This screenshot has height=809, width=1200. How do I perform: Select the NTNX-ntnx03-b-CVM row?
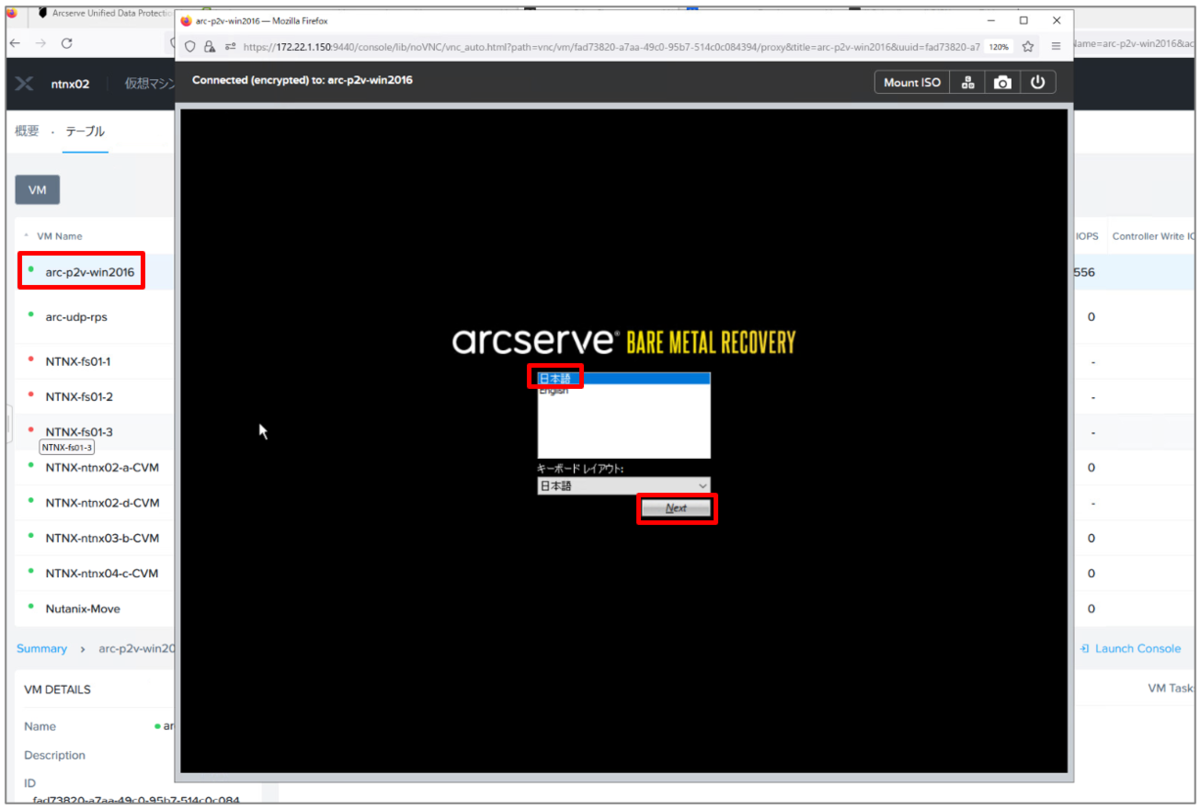[x=102, y=538]
